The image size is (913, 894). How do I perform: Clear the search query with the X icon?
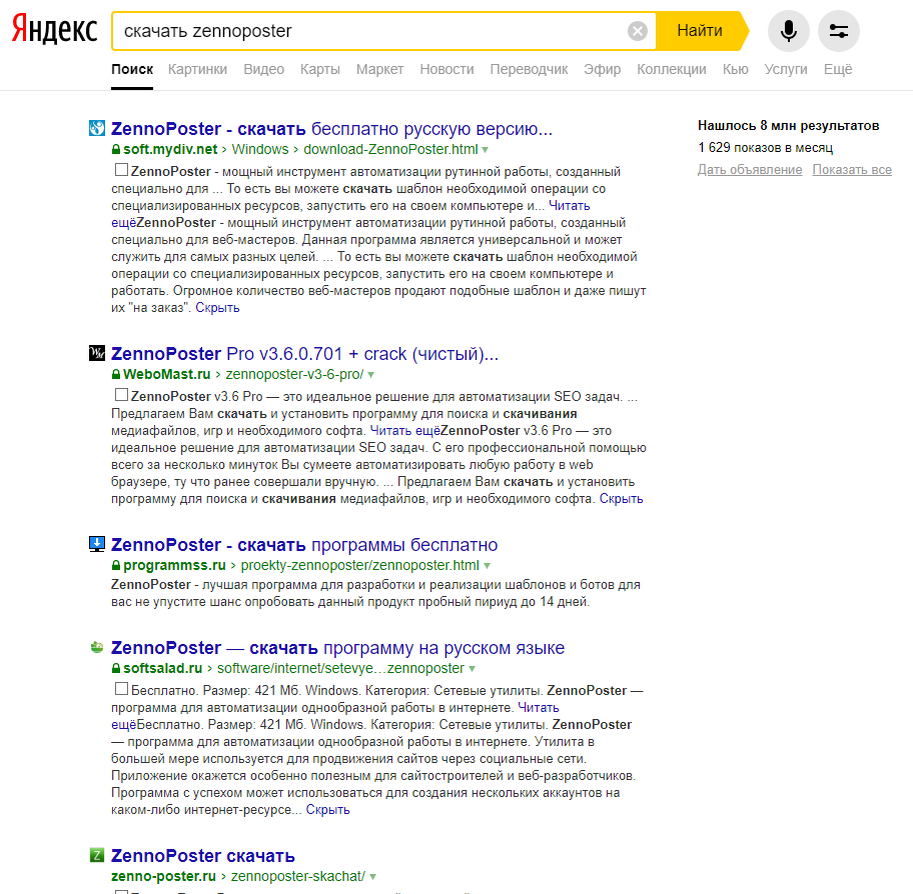638,30
